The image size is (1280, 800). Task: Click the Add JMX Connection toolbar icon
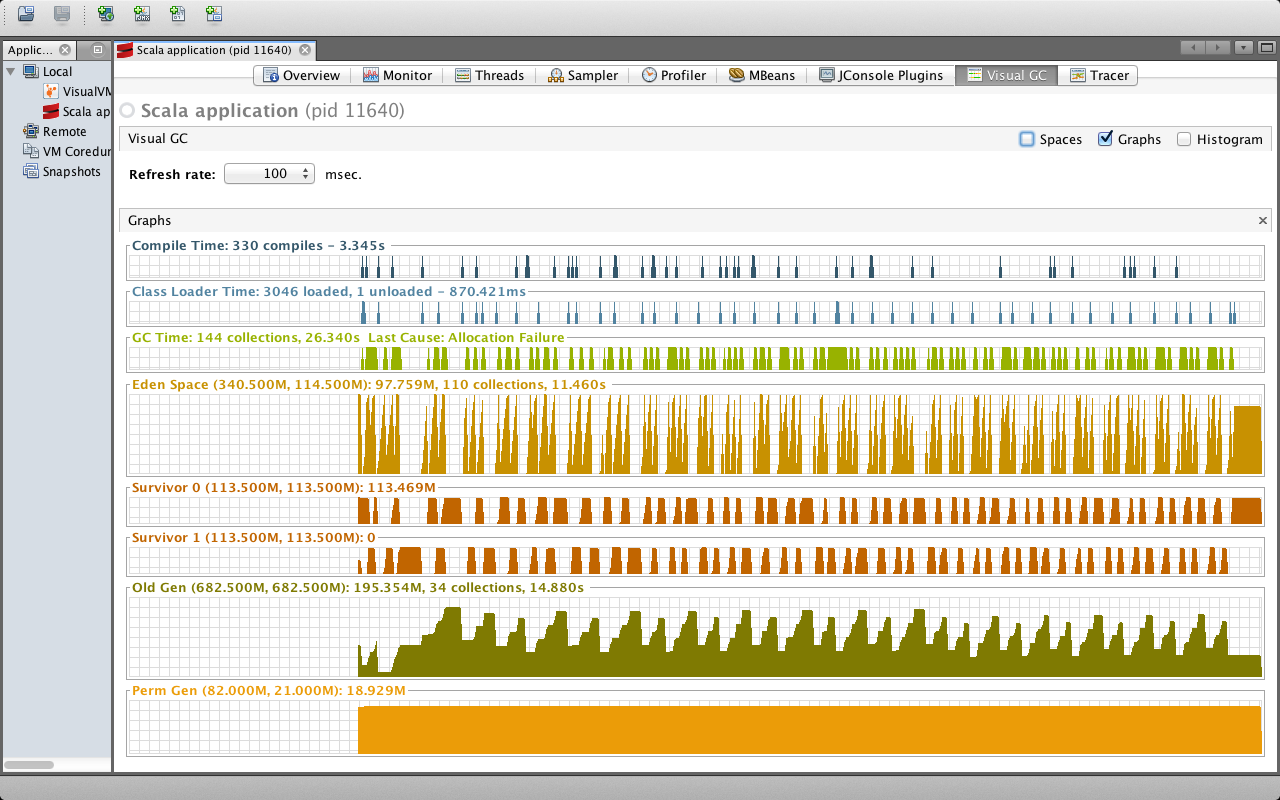coord(142,13)
